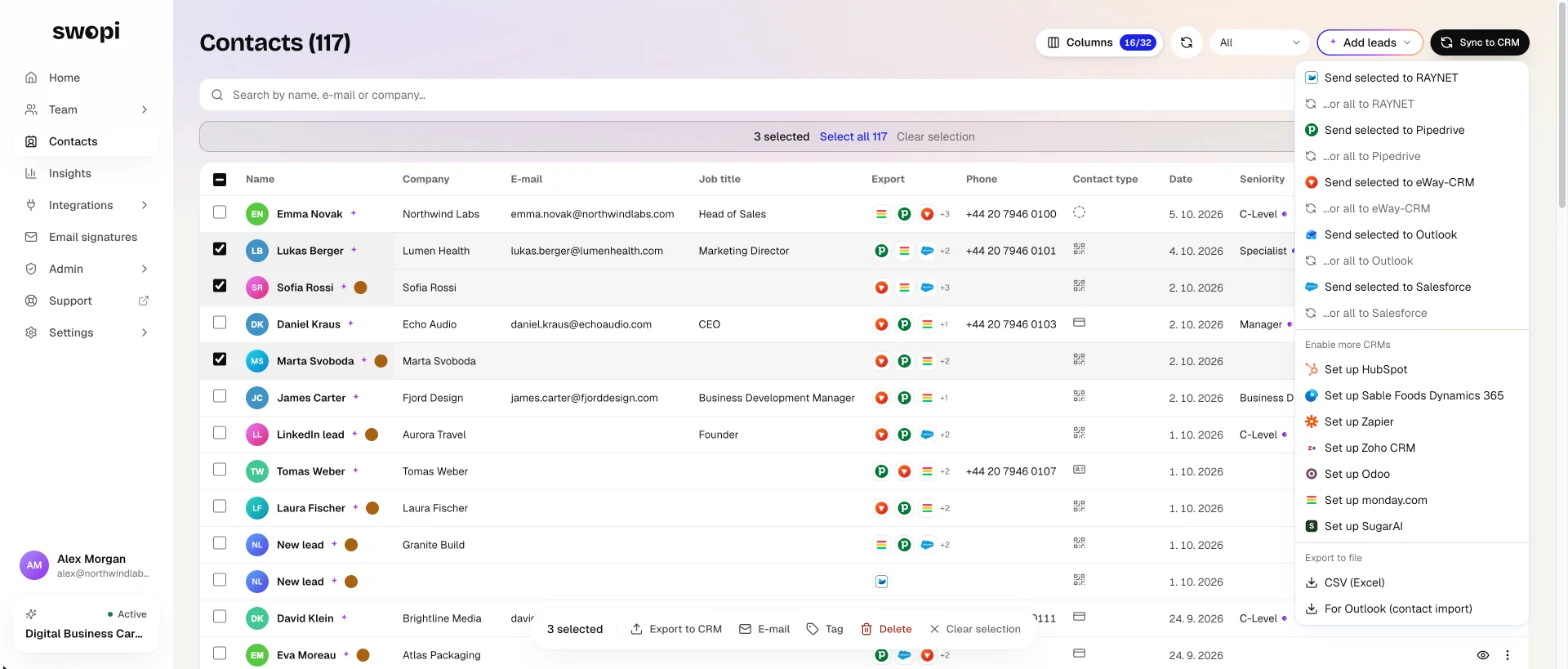1568x669 pixels.
Task: Click the Alex Morgan profile card
Action: (x=86, y=566)
